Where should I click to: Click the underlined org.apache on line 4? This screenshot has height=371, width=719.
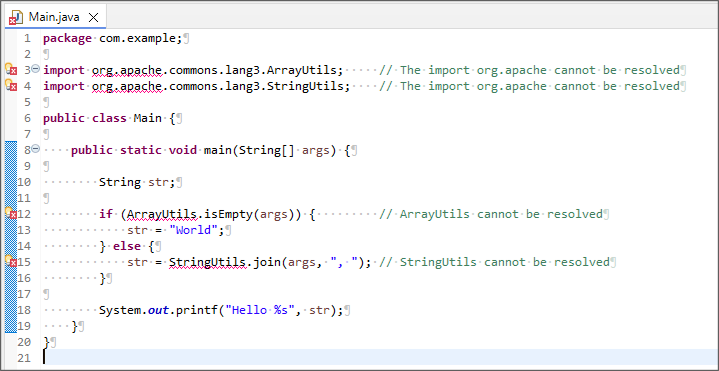(127, 87)
